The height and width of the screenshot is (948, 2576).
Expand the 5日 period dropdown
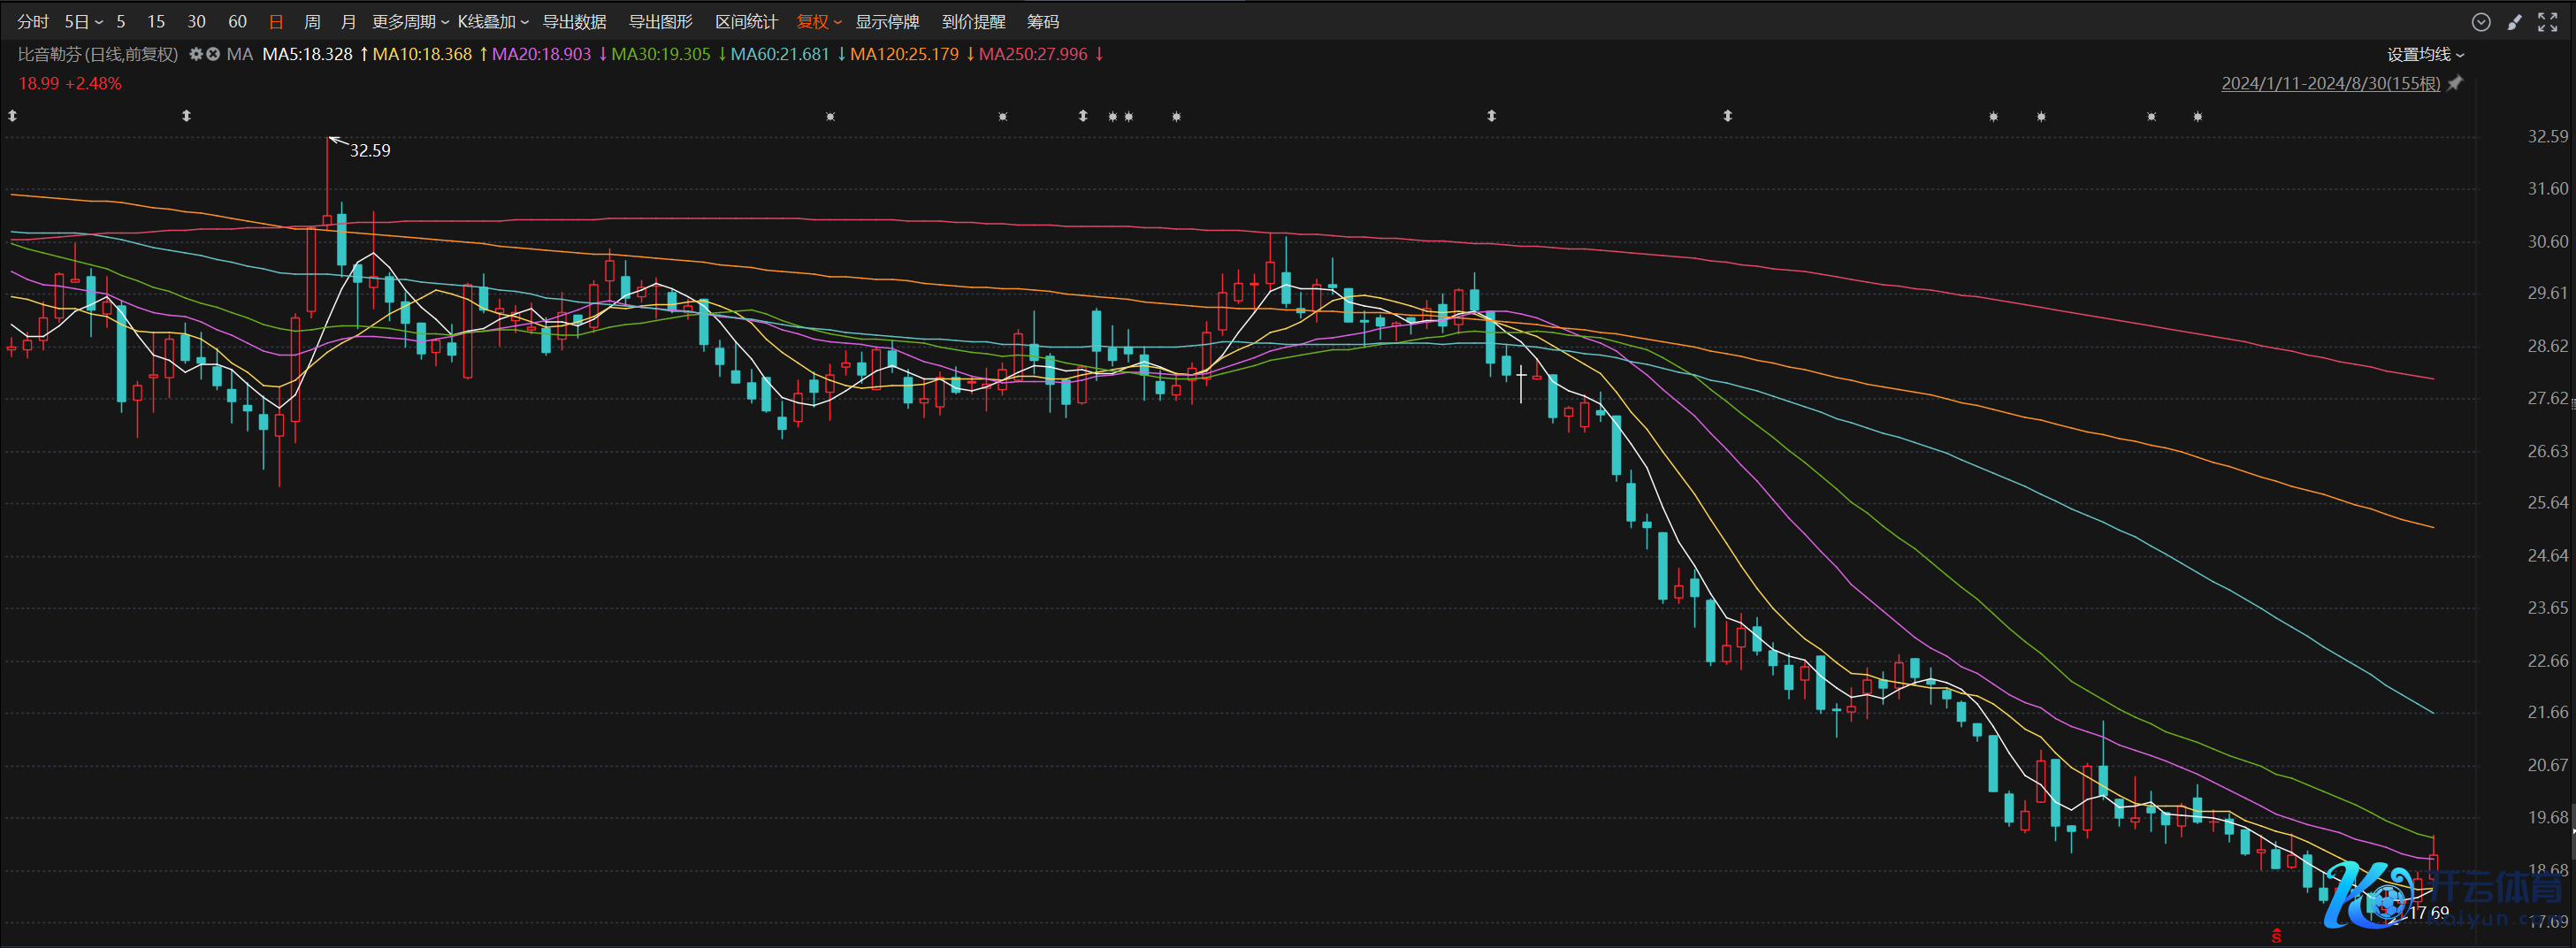coord(84,22)
